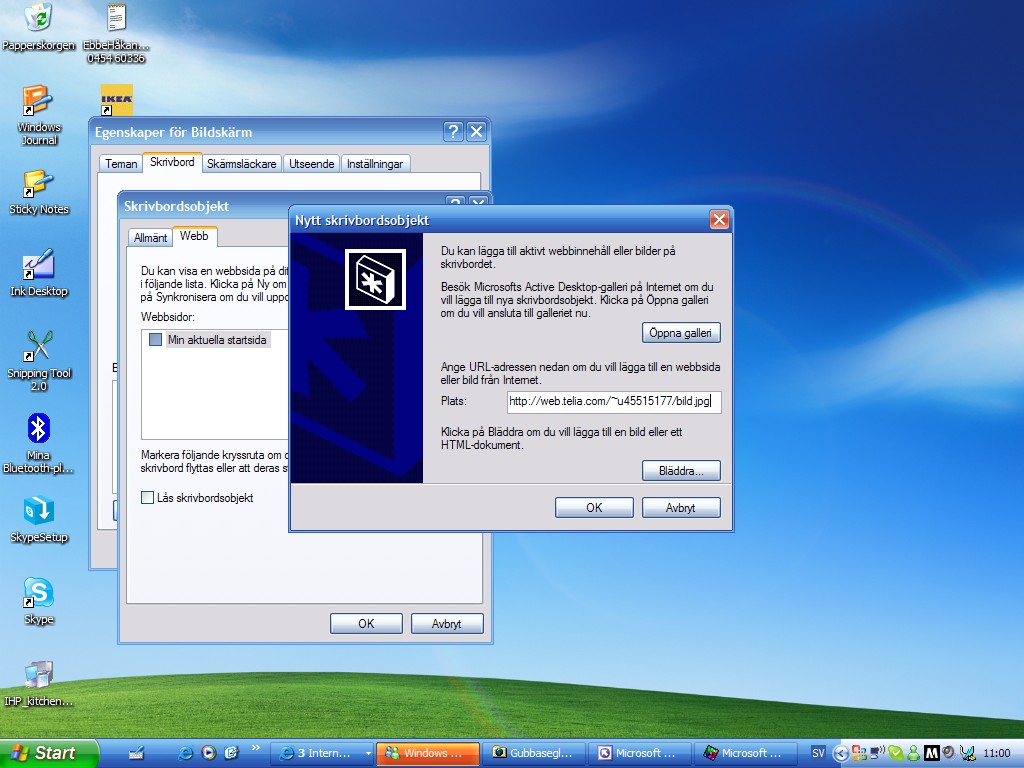Click the Messenger green buddy tray icon
The width and height of the screenshot is (1024, 768).
point(914,754)
